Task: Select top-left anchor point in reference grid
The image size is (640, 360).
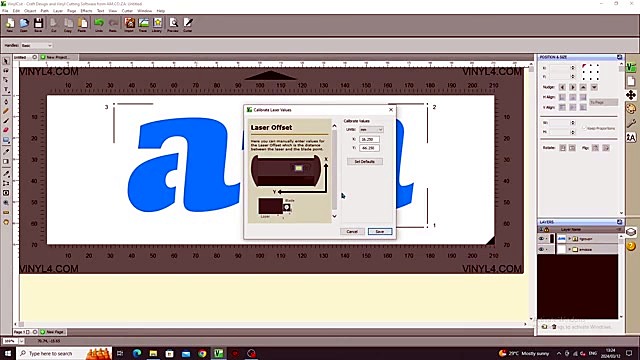Action: (584, 66)
